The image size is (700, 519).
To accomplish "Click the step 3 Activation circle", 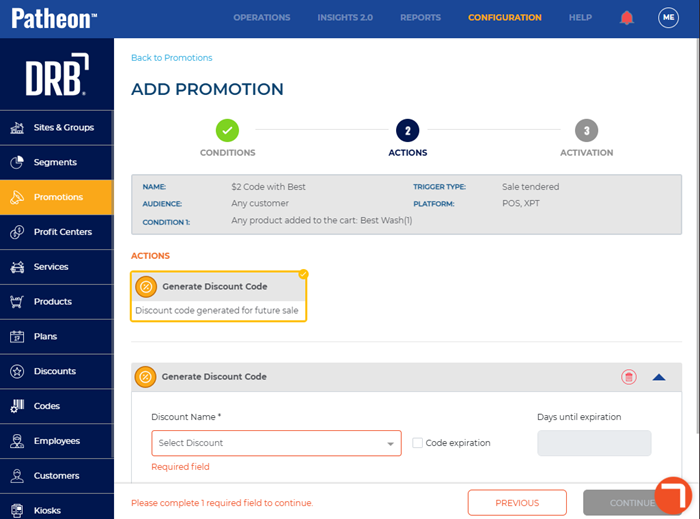I will click(587, 130).
